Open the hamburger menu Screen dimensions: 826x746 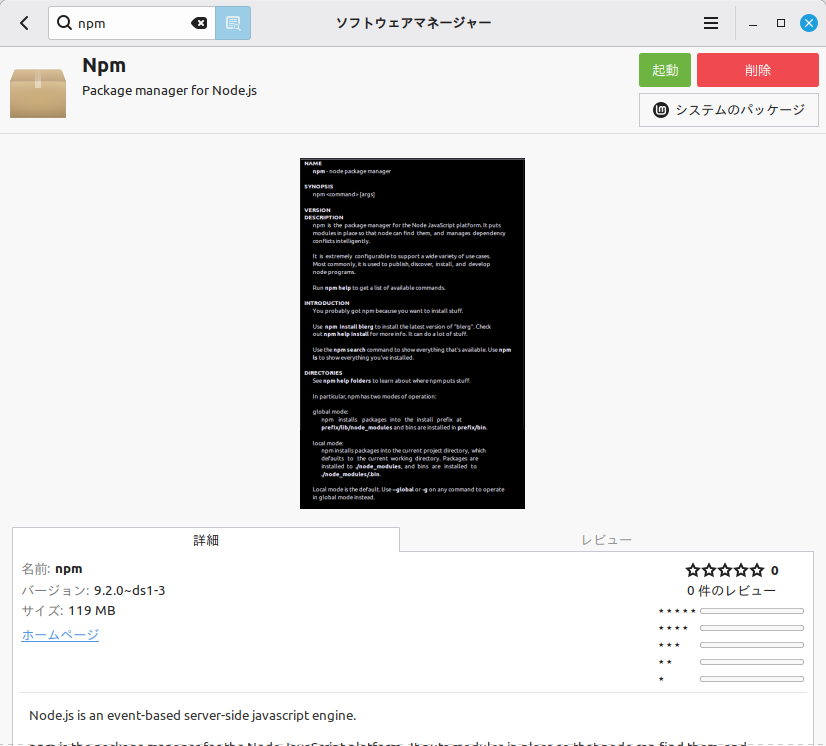[x=711, y=23]
